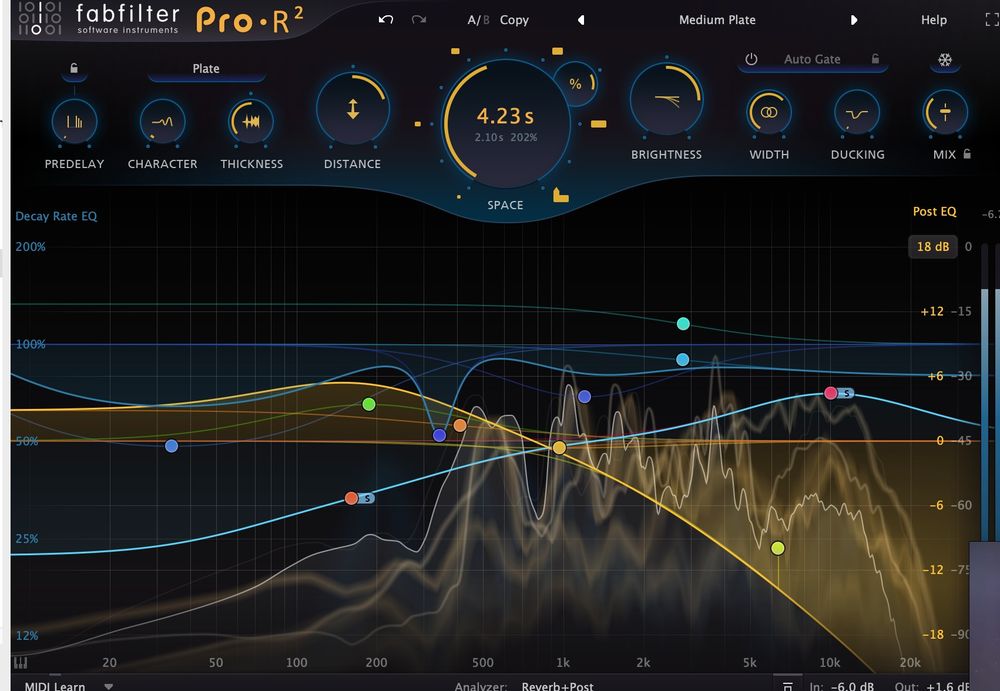Open the MIDI Learn dropdown arrow
This screenshot has height=691, width=1000.
point(108,687)
